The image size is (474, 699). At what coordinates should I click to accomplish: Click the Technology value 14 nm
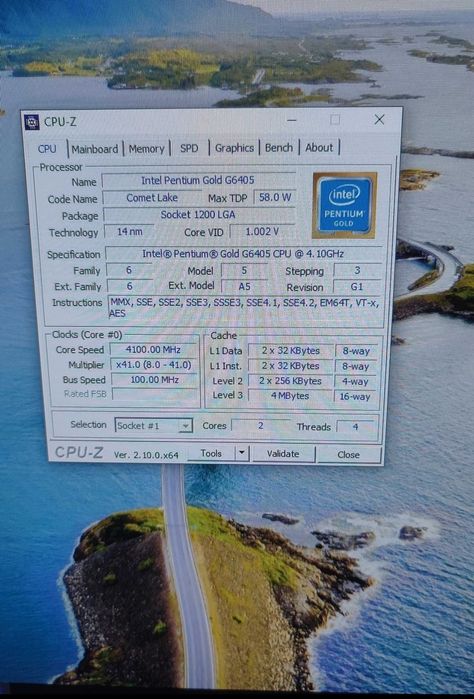point(130,231)
